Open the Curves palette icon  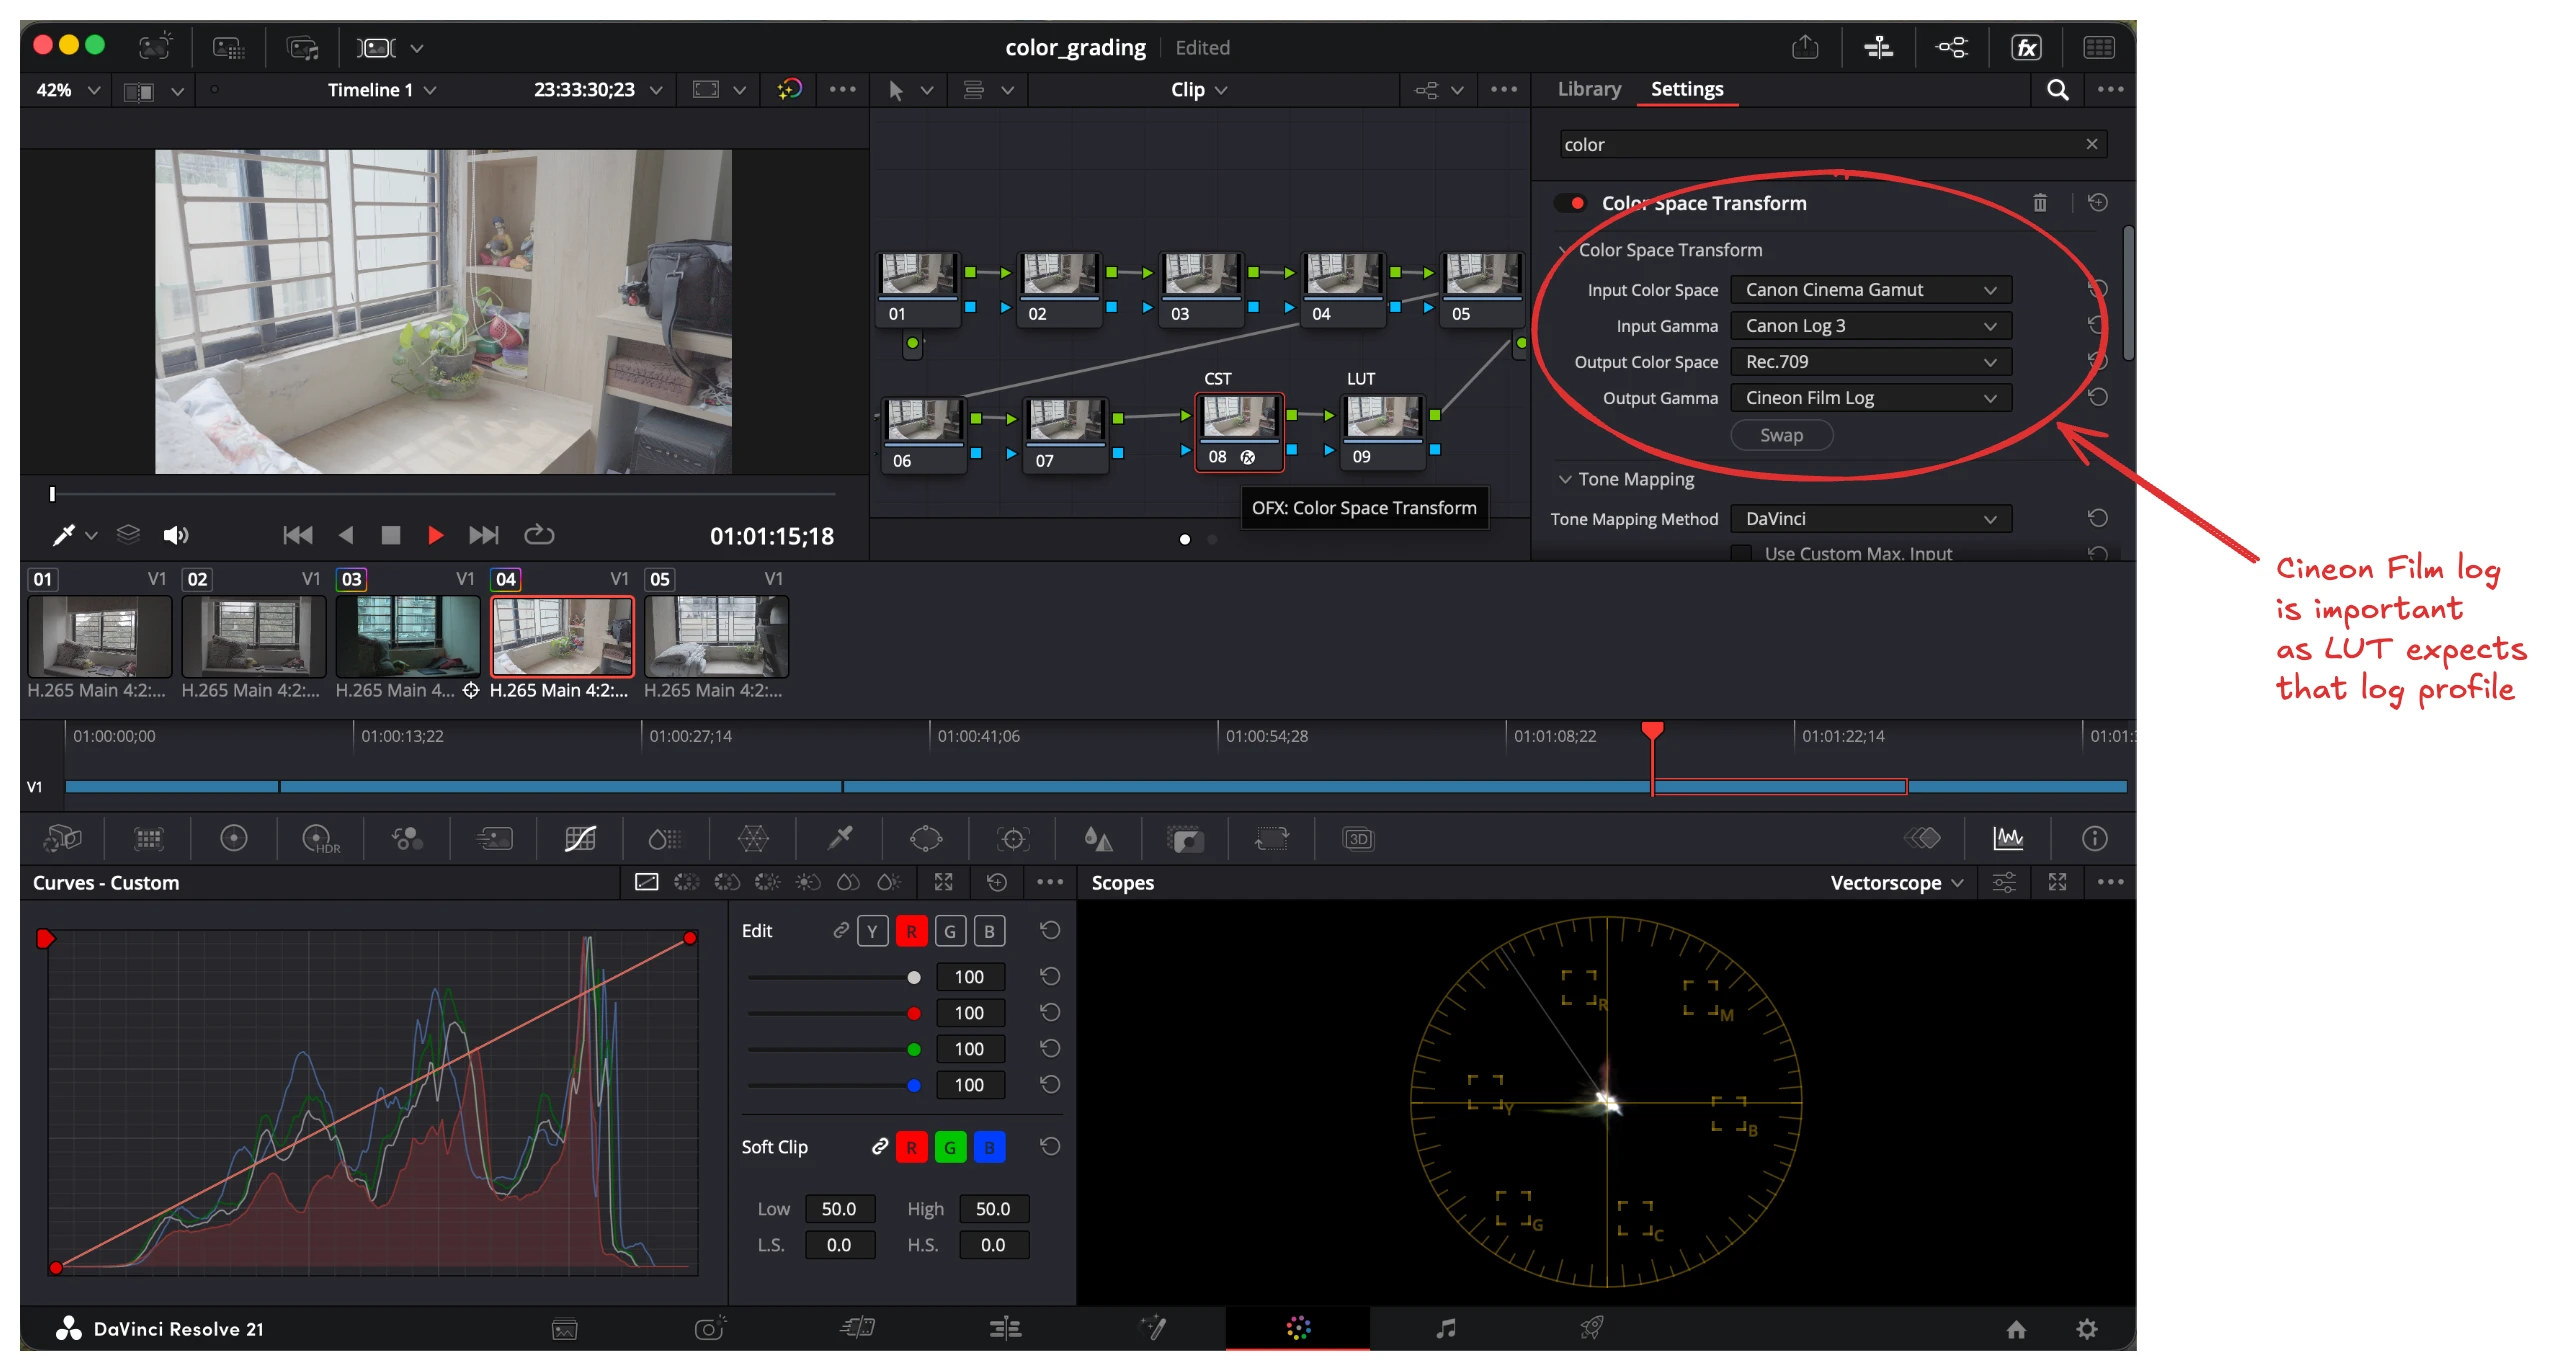tap(580, 839)
